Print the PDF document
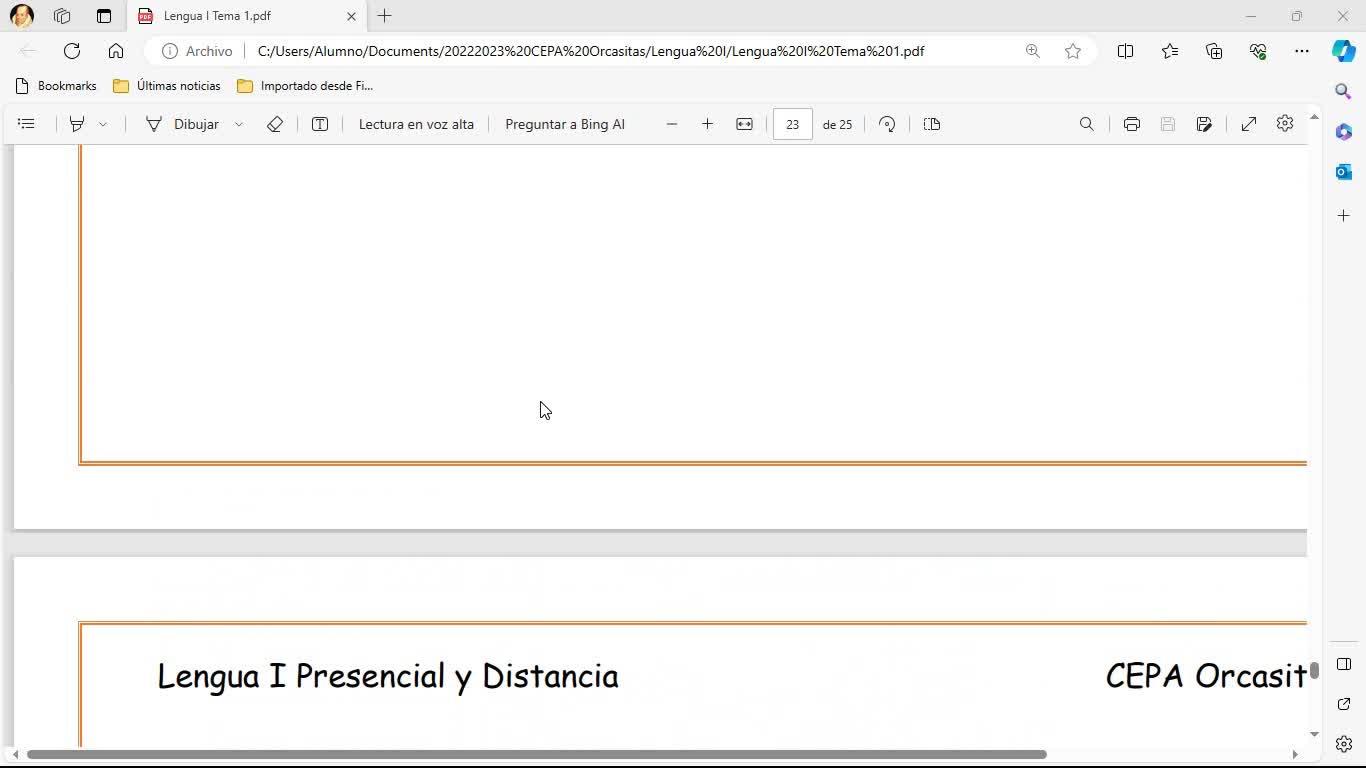Image resolution: width=1366 pixels, height=768 pixels. [x=1132, y=124]
